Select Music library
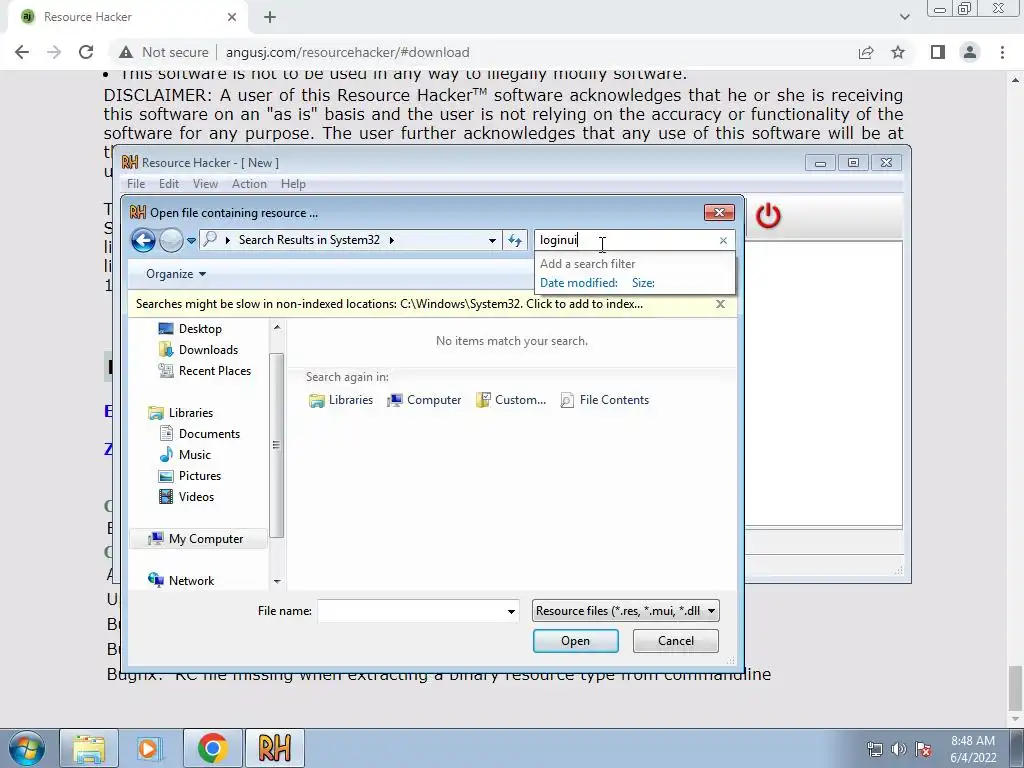Screen dimensions: 1024x768 (x=185, y=455)
